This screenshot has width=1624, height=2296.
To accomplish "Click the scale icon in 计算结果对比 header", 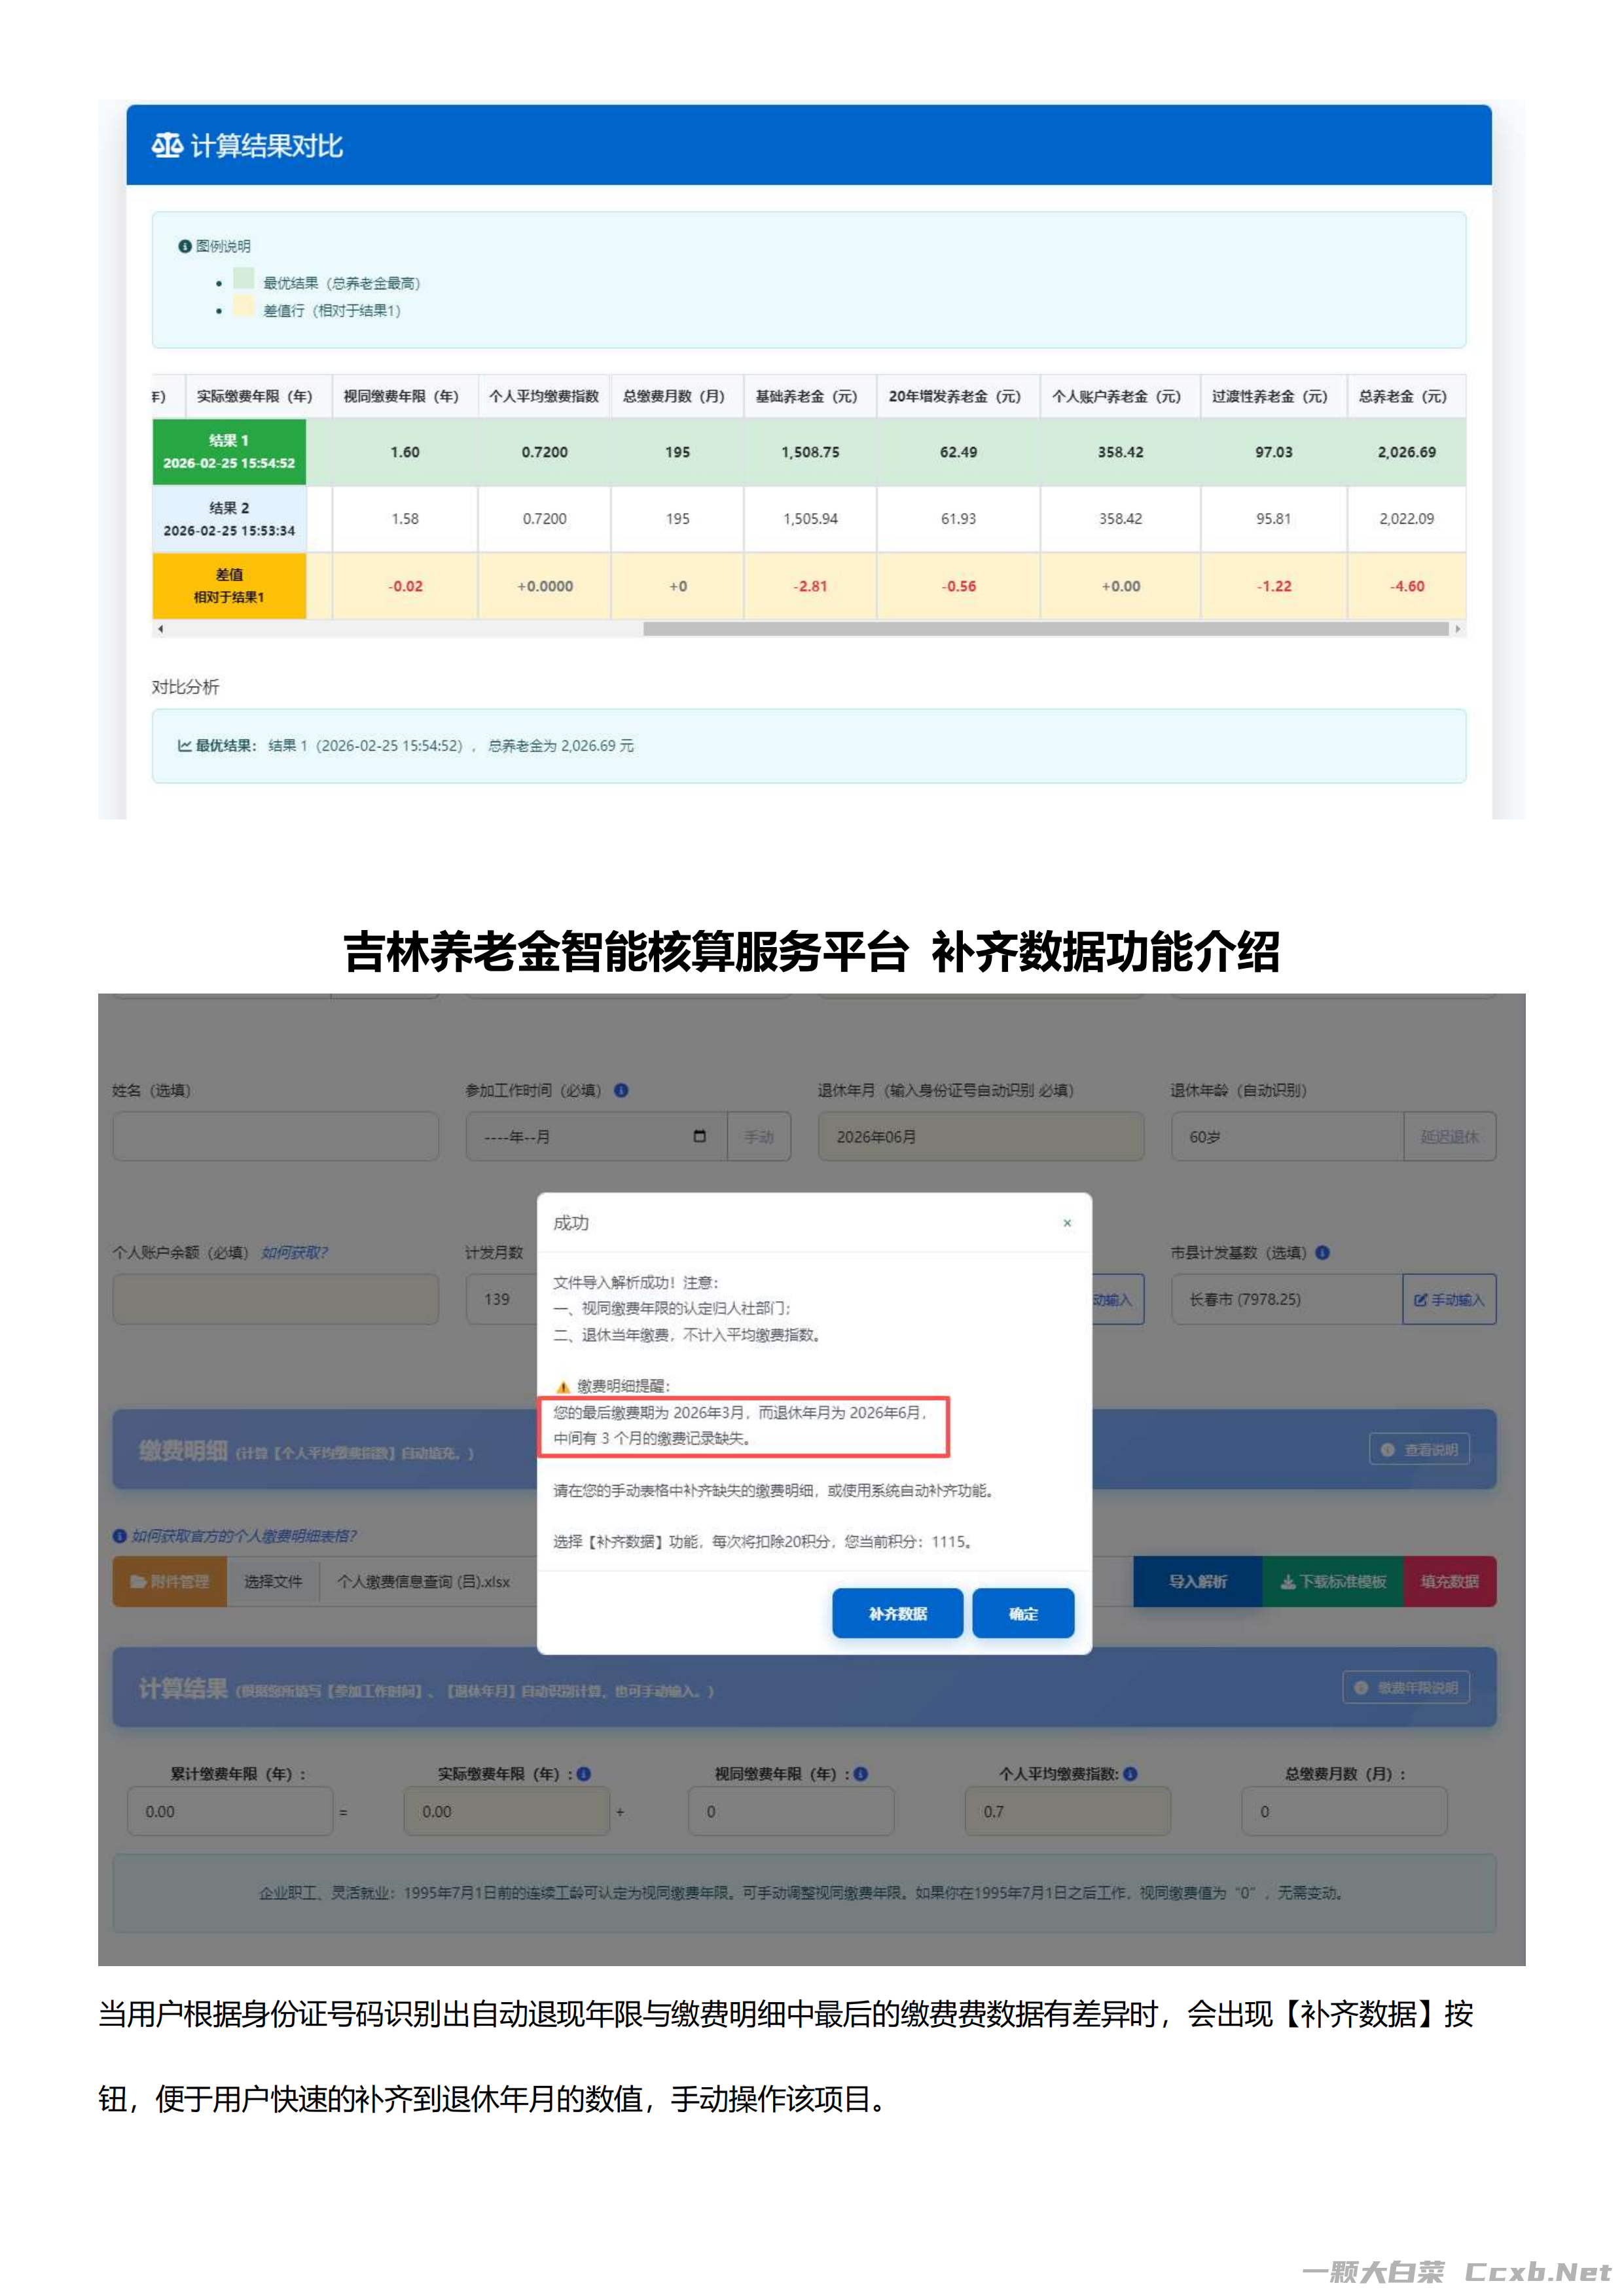I will pos(167,146).
